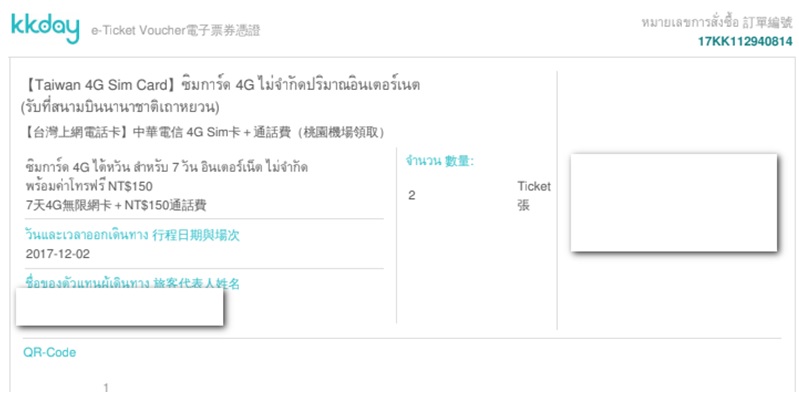
Task: Click the Ticket 張 unit label
Action: tap(534, 196)
